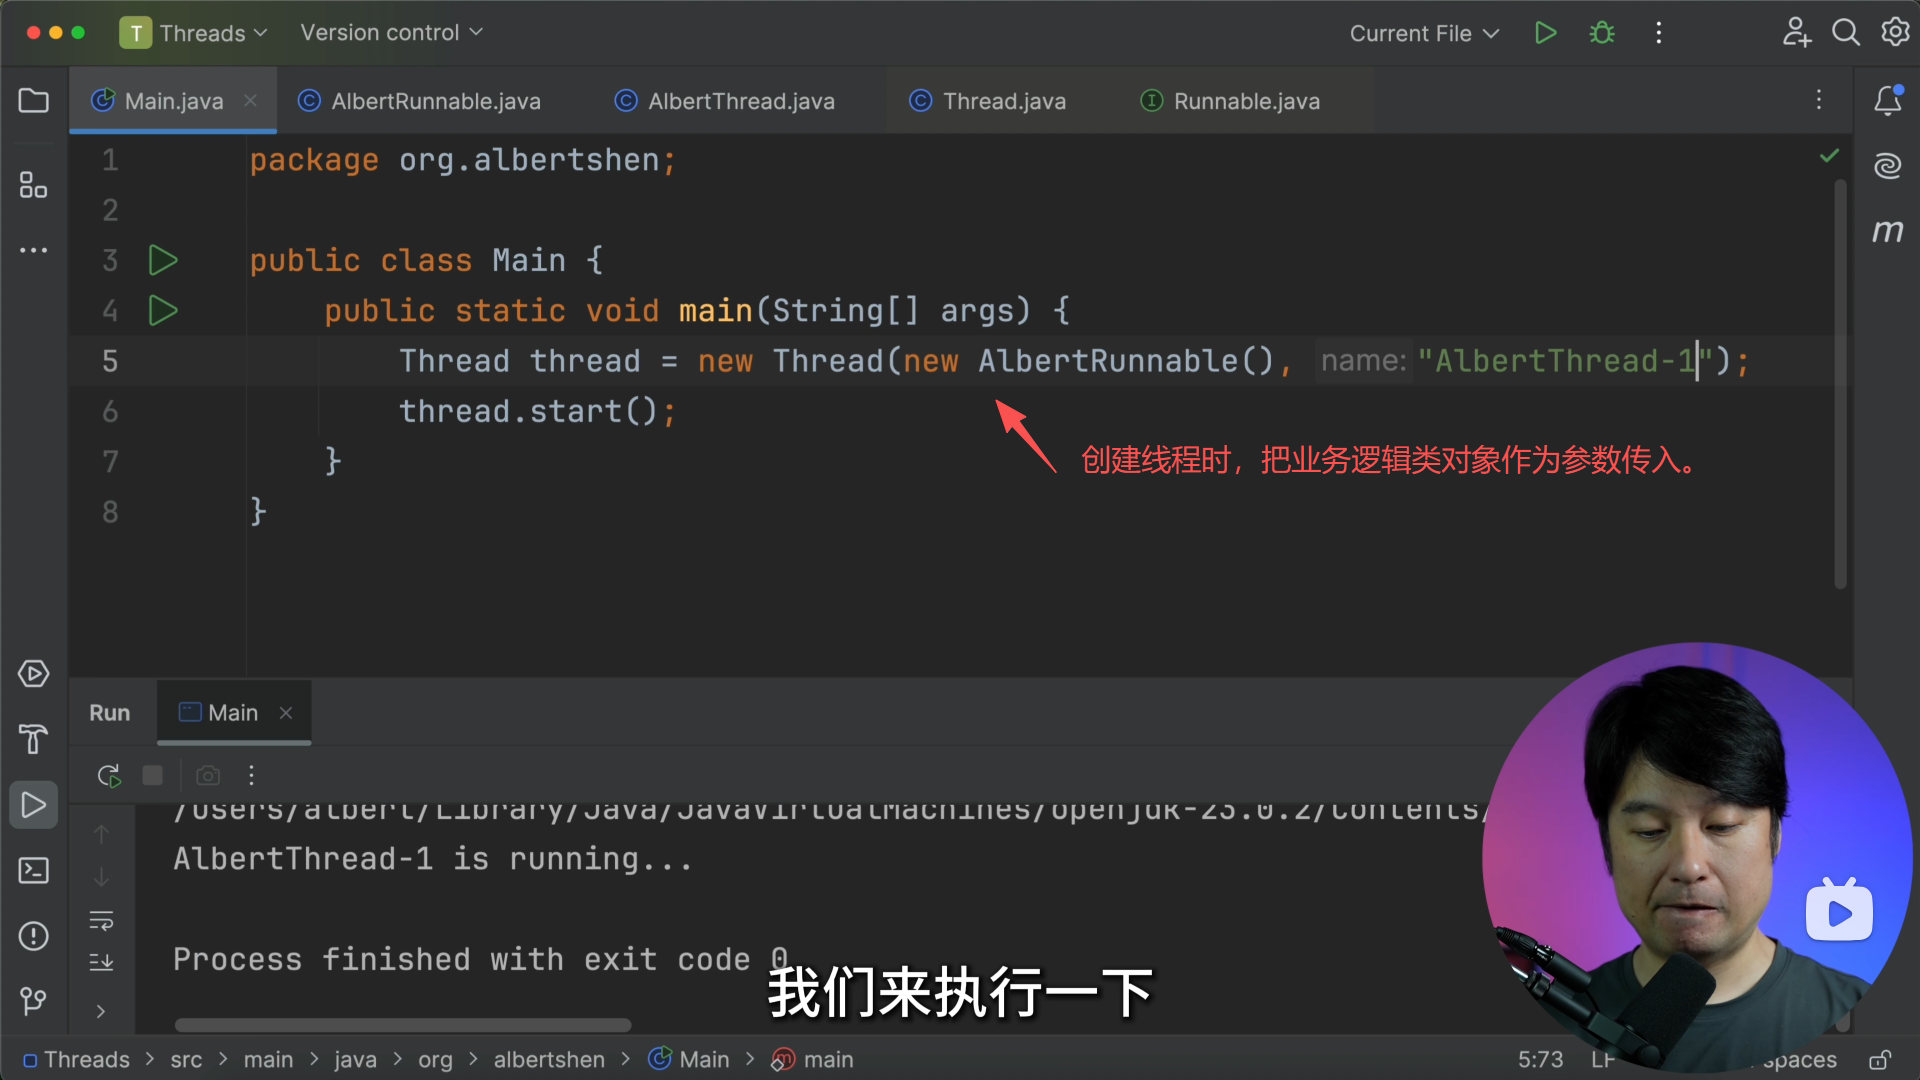Expand the Threads project dropdown
Viewport: 1920px width, 1080px height.
pos(193,33)
